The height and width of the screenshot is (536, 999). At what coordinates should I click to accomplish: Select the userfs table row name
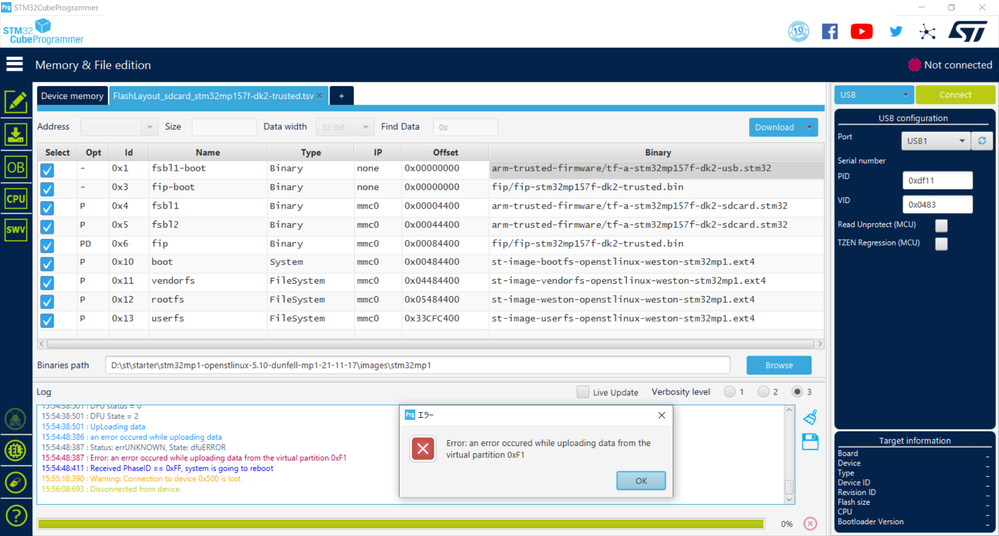pyautogui.click(x=168, y=318)
